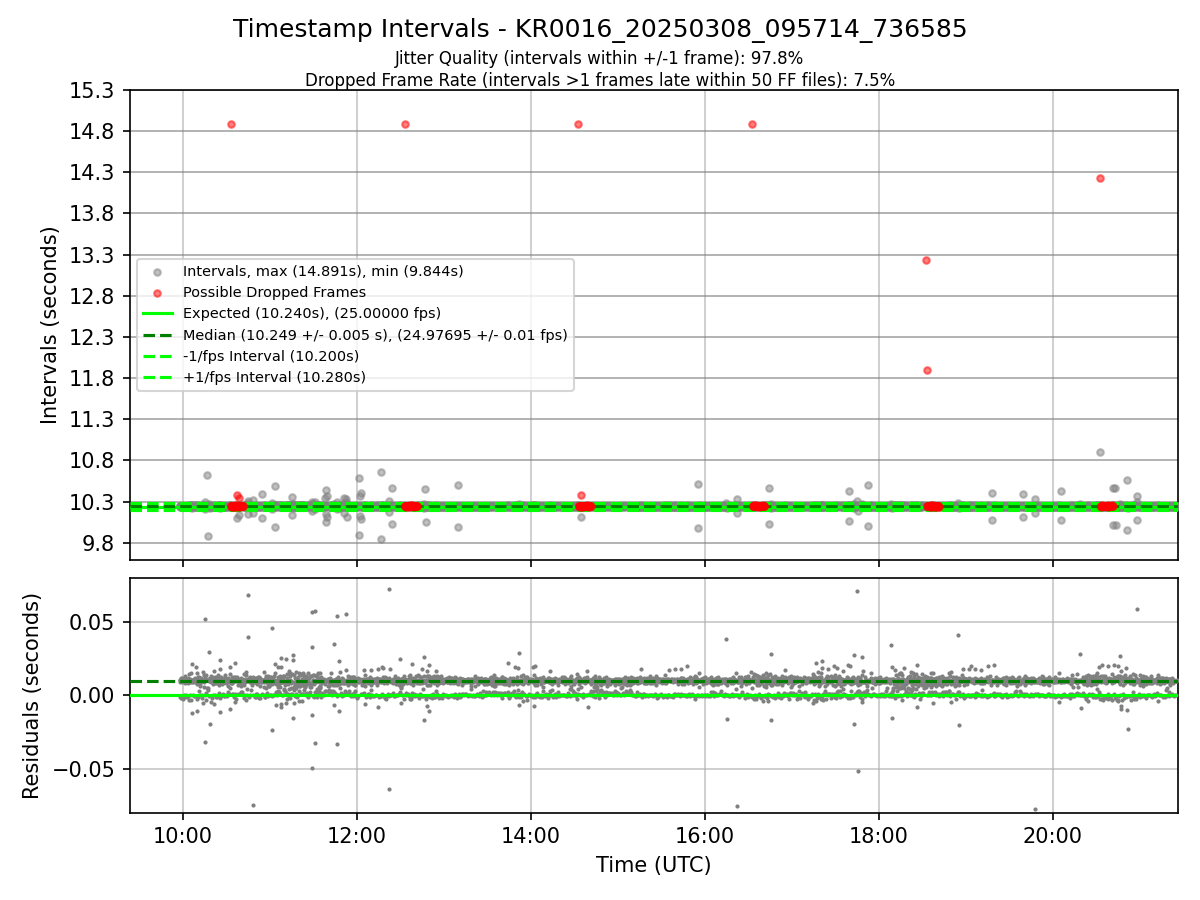This screenshot has width=1200, height=900.
Task: Click the red dropped-frame point near 14.2 seconds
Action: [x=1100, y=178]
